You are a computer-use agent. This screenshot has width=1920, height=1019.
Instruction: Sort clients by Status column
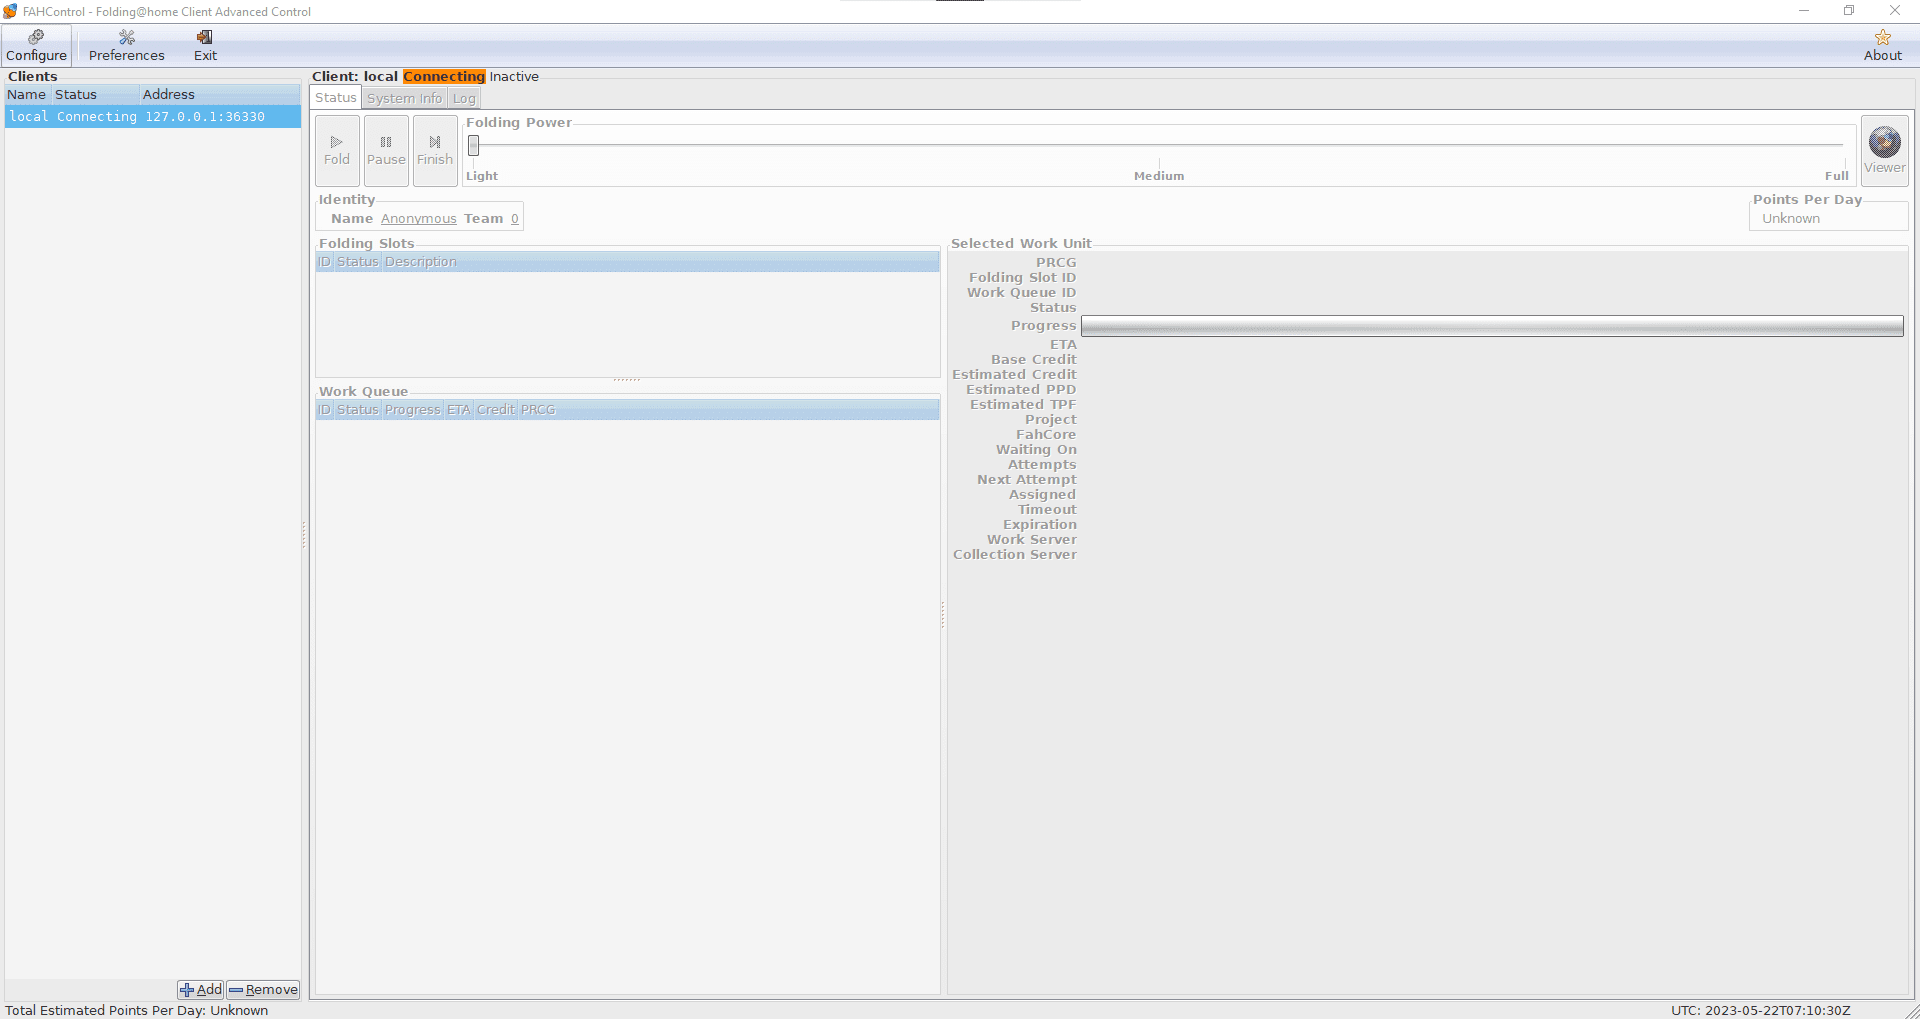(x=95, y=95)
